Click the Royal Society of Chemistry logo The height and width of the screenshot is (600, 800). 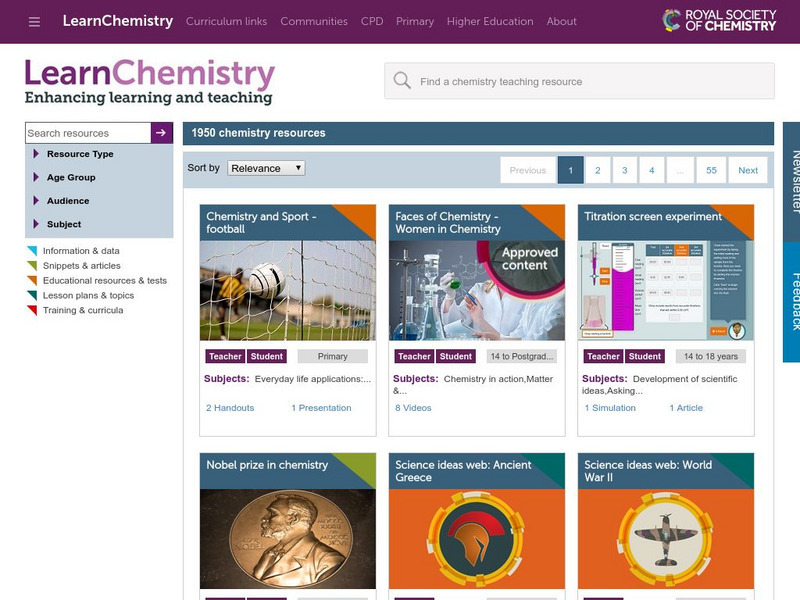[x=718, y=20]
